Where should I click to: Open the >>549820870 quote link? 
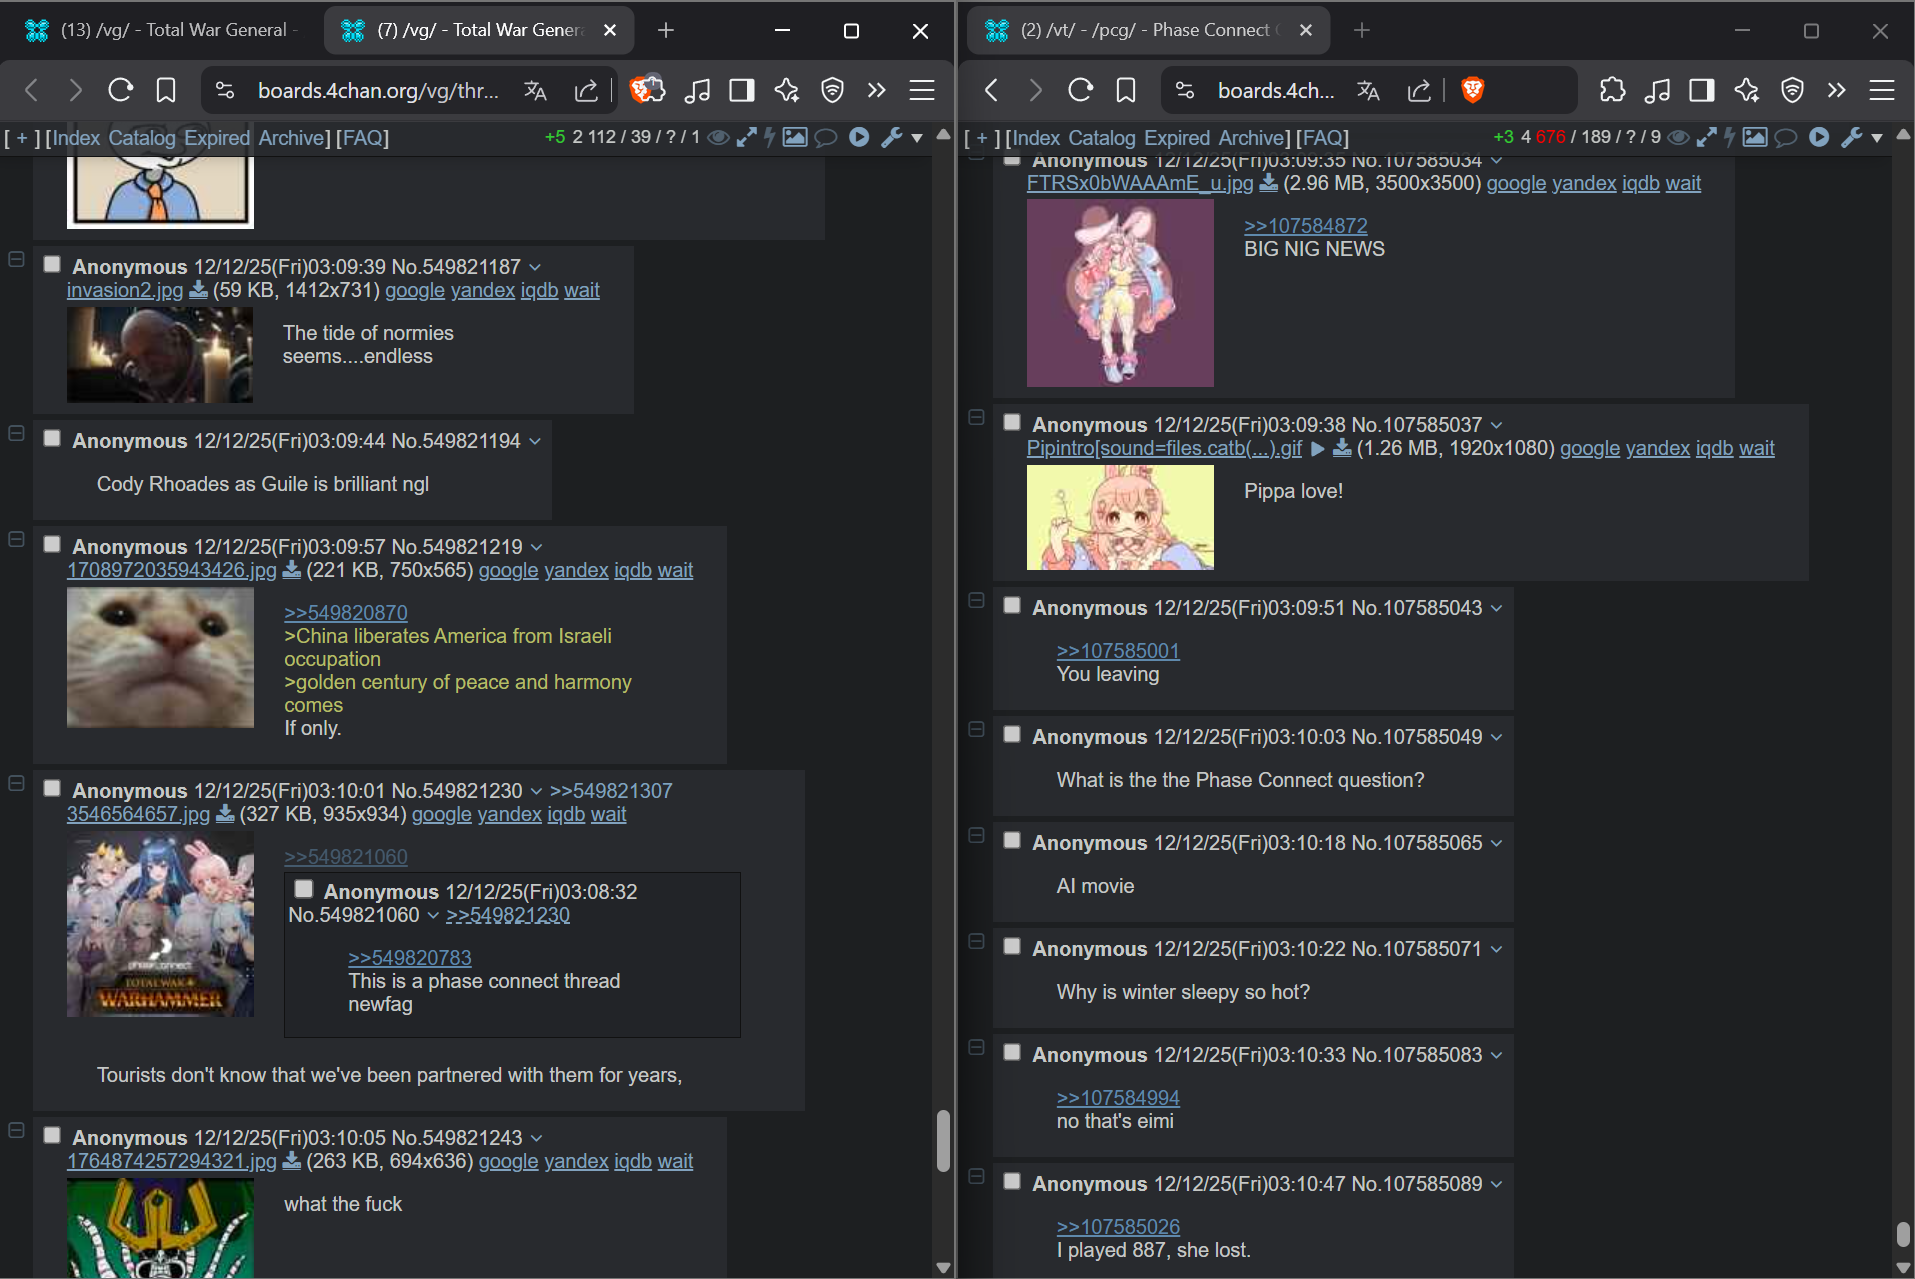click(346, 613)
